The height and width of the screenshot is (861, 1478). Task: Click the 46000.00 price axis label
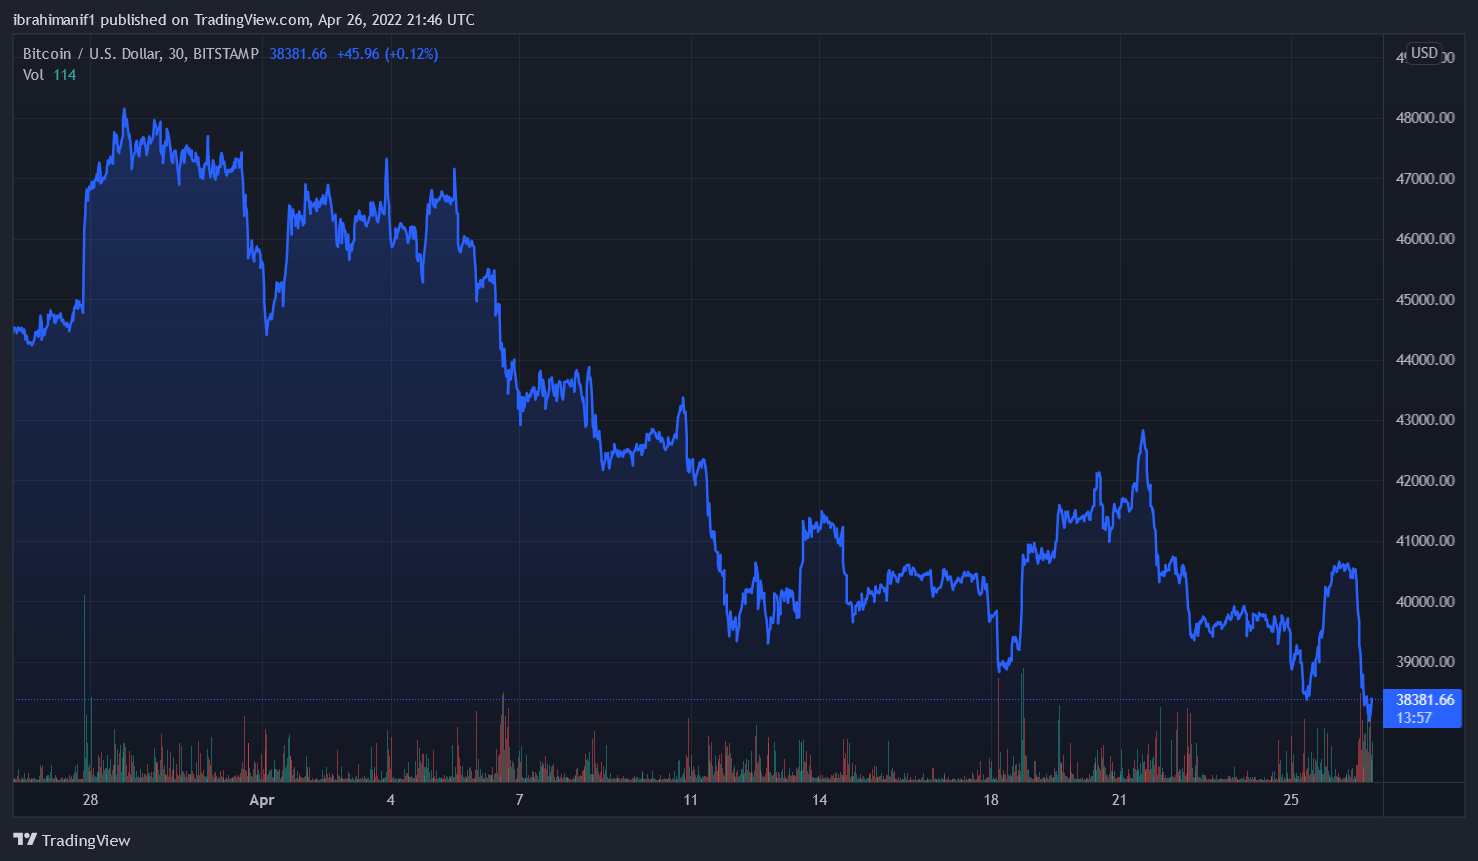1424,239
